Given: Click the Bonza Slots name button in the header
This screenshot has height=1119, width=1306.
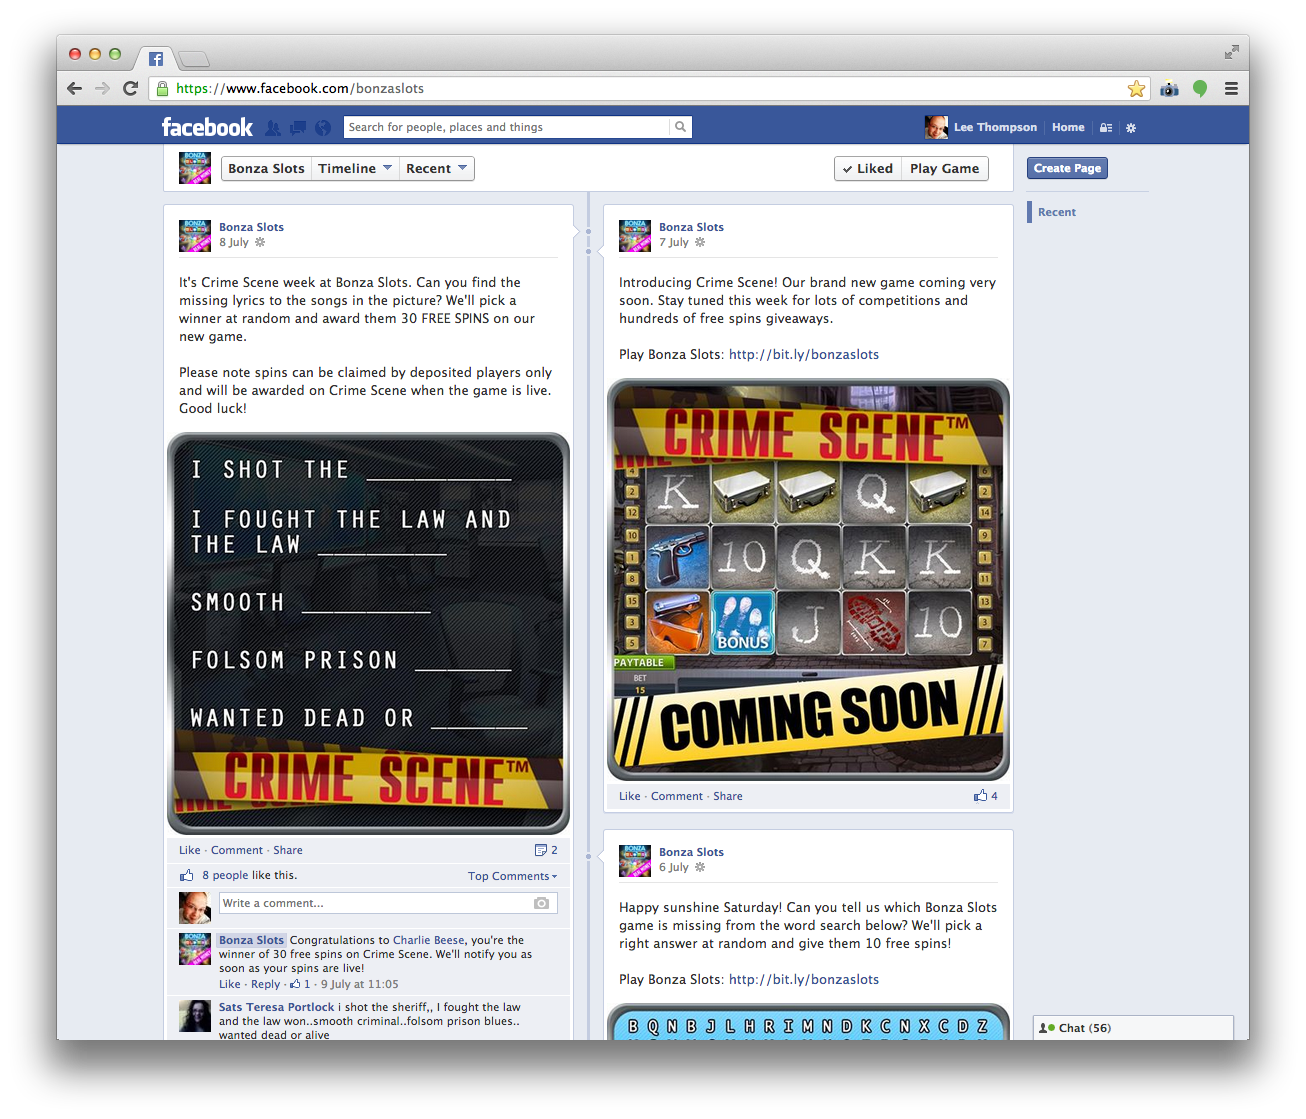Looking at the screenshot, I should pyautogui.click(x=266, y=168).
